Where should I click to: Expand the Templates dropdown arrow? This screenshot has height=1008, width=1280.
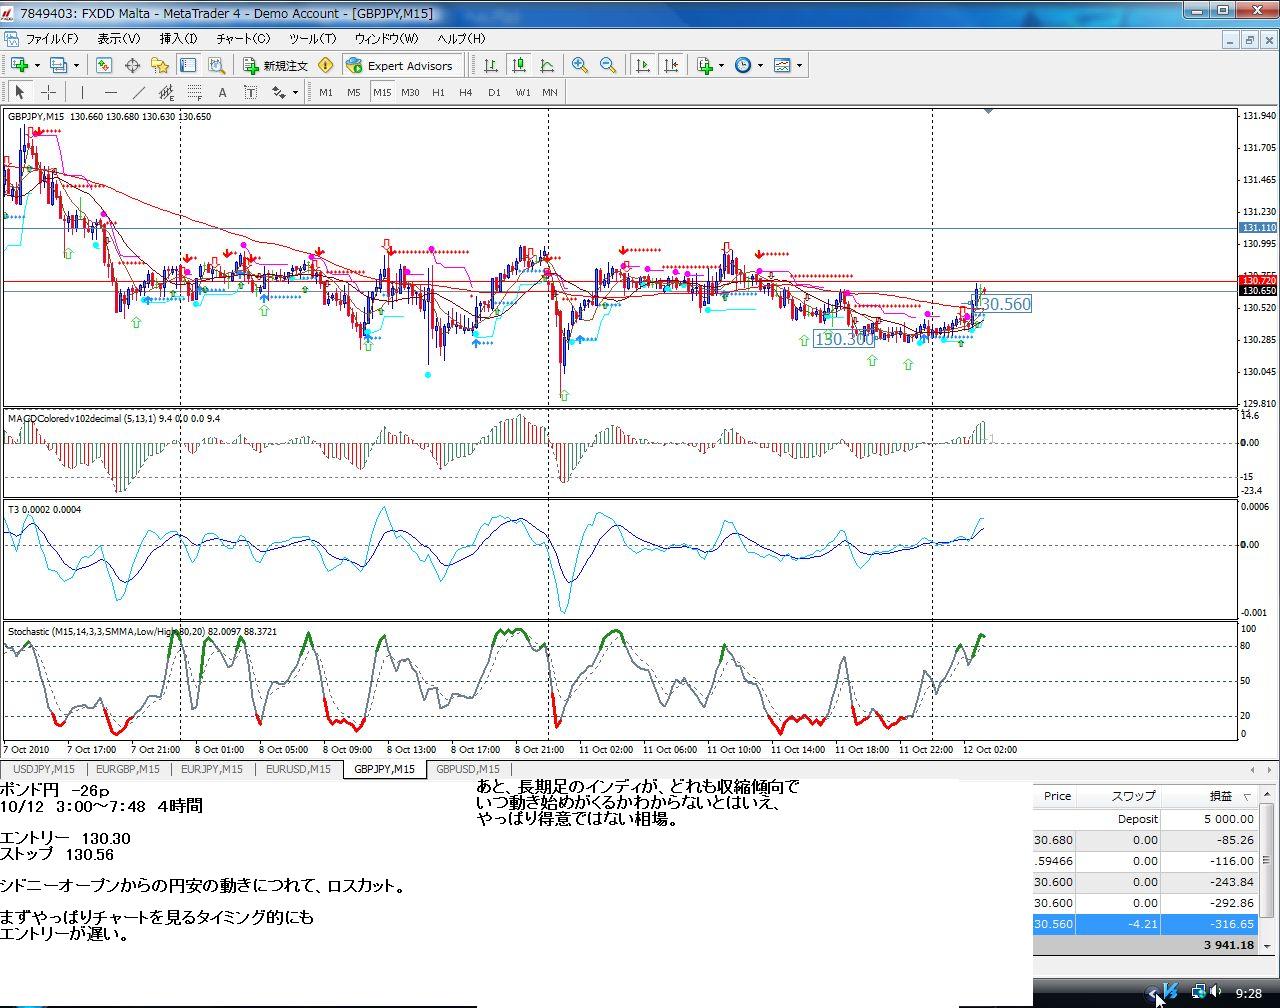799,65
